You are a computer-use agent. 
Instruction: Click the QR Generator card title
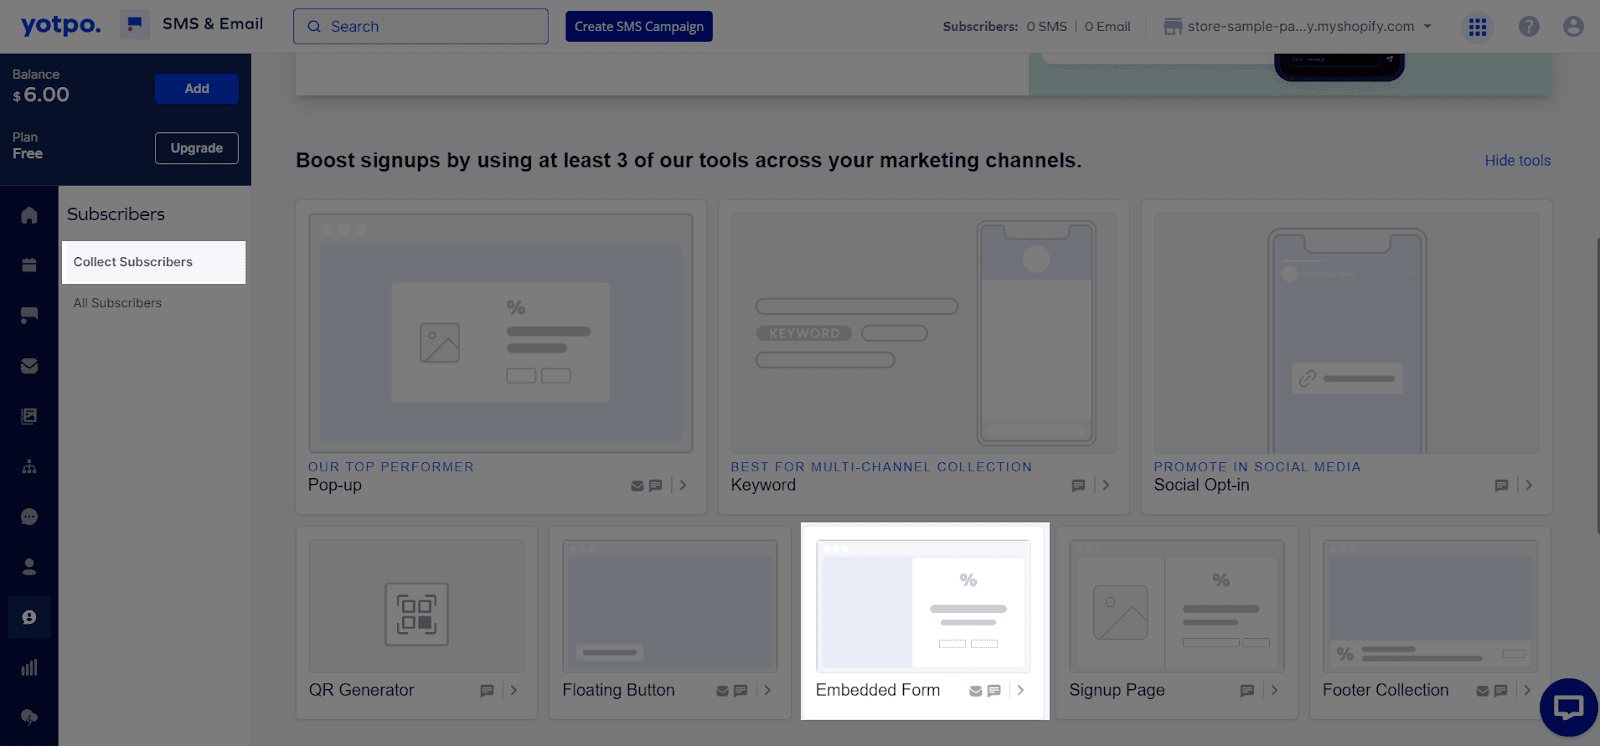tap(361, 690)
